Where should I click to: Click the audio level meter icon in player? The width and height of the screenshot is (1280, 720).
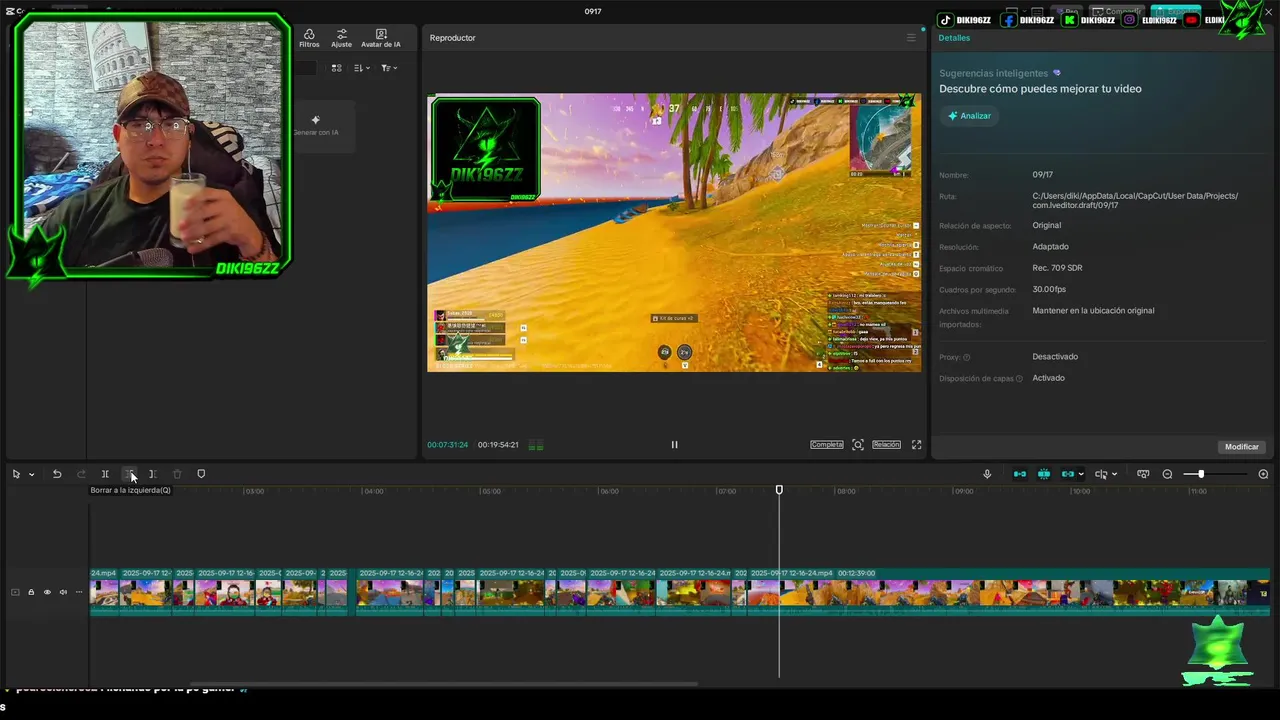point(535,445)
